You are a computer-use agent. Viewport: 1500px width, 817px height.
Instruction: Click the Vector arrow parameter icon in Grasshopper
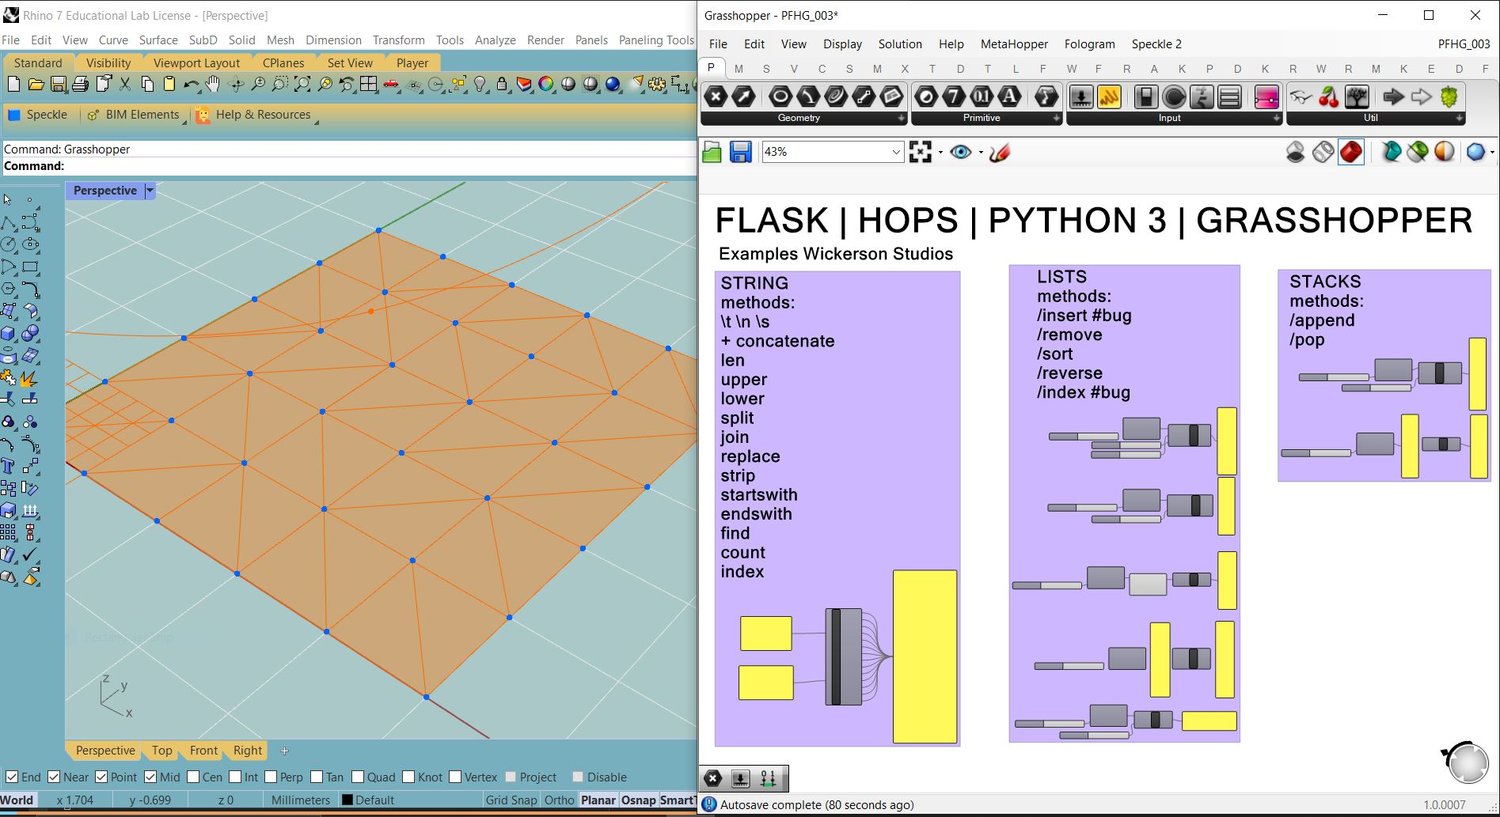click(x=744, y=97)
